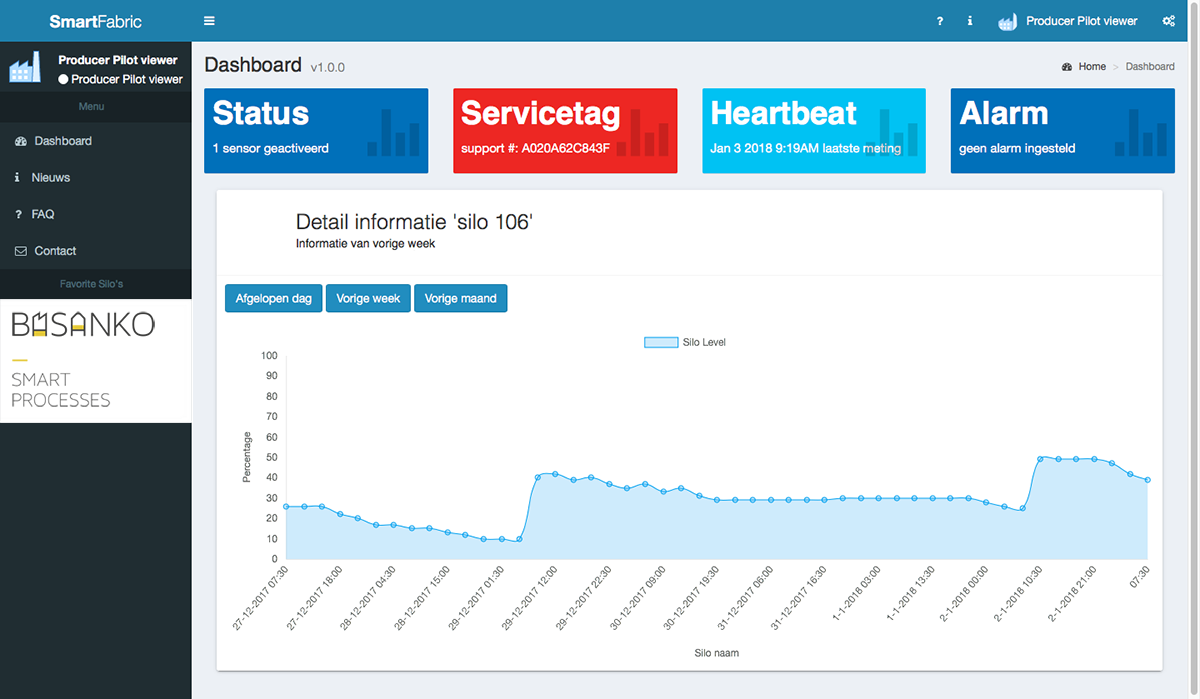Open help via the question mark icon

click(939, 20)
